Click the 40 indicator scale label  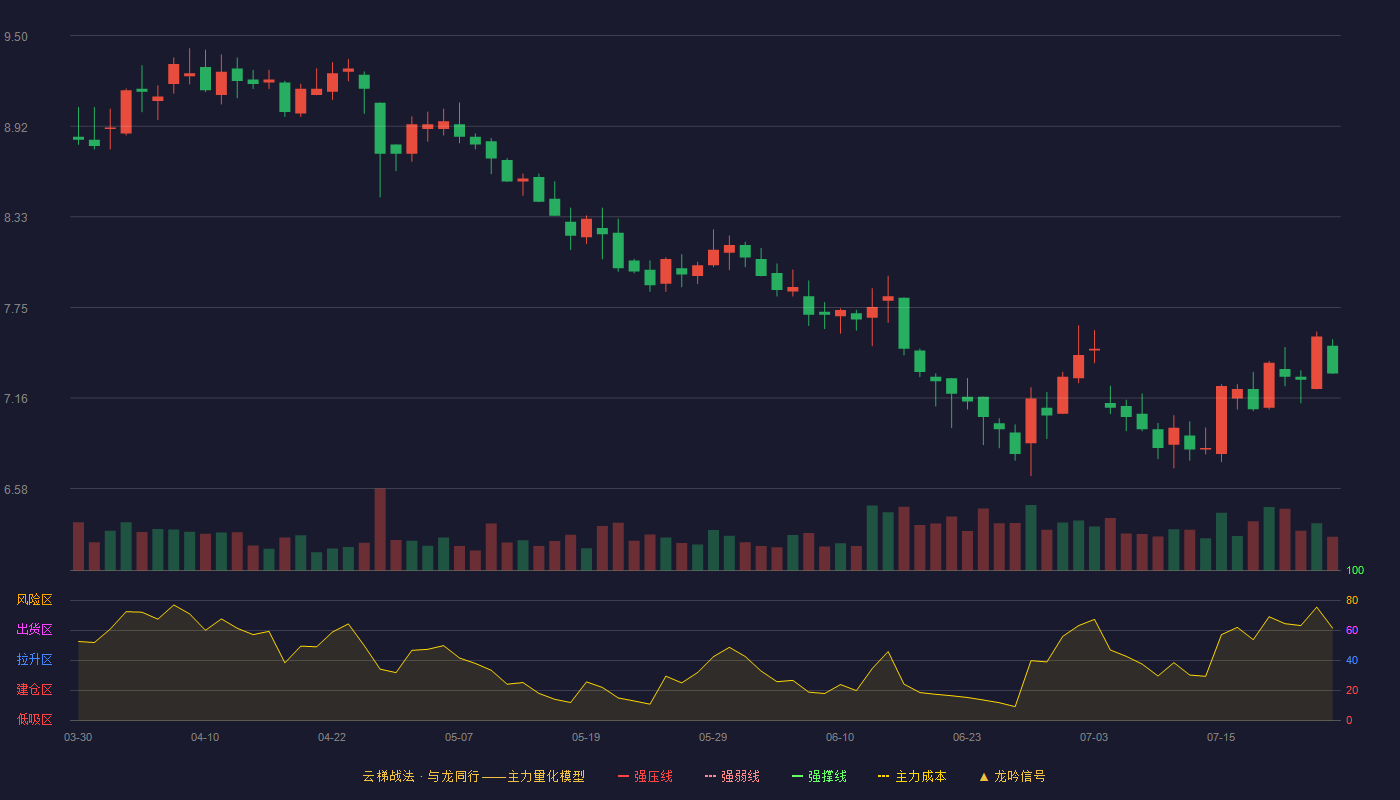click(1352, 660)
